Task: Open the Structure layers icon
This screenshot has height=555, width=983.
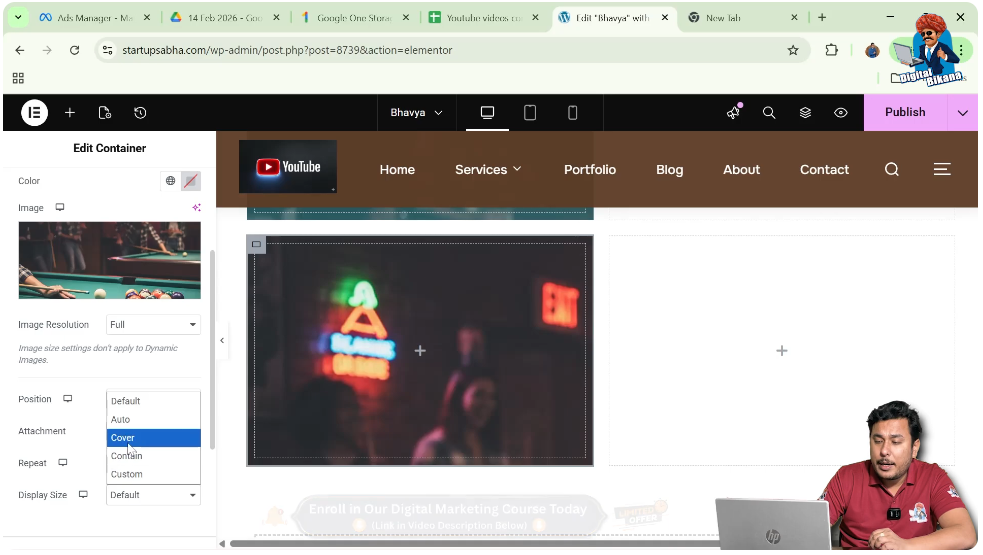Action: click(x=805, y=113)
